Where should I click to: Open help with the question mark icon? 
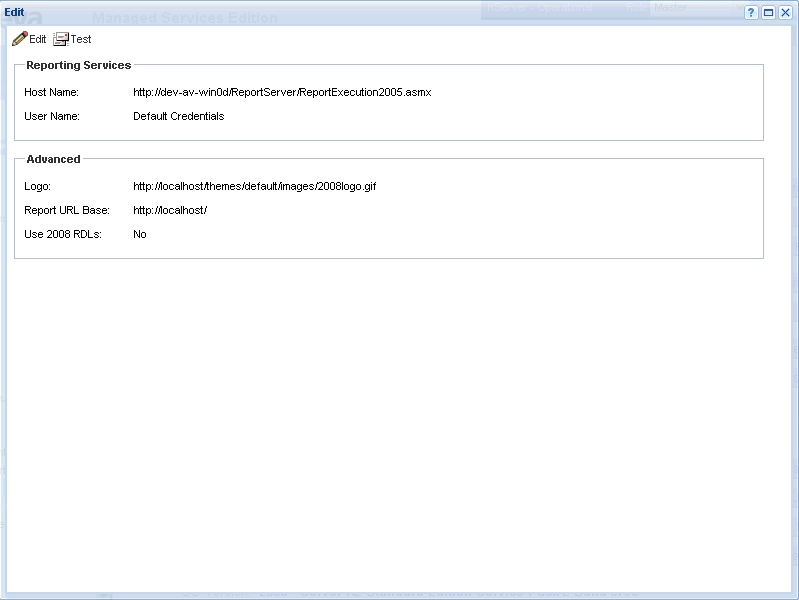point(751,13)
